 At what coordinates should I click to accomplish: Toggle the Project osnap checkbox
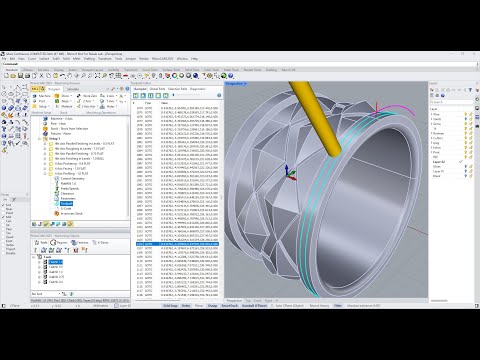3,249
